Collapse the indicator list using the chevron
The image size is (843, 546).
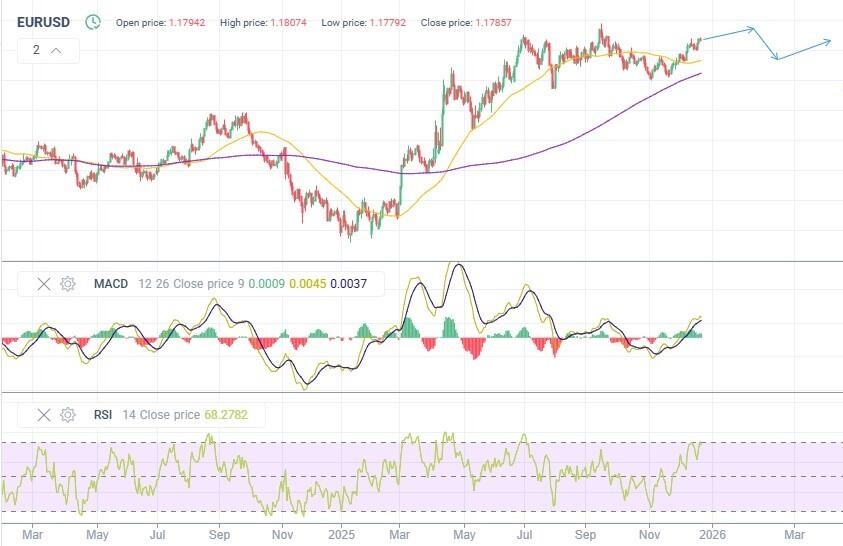(x=56, y=50)
